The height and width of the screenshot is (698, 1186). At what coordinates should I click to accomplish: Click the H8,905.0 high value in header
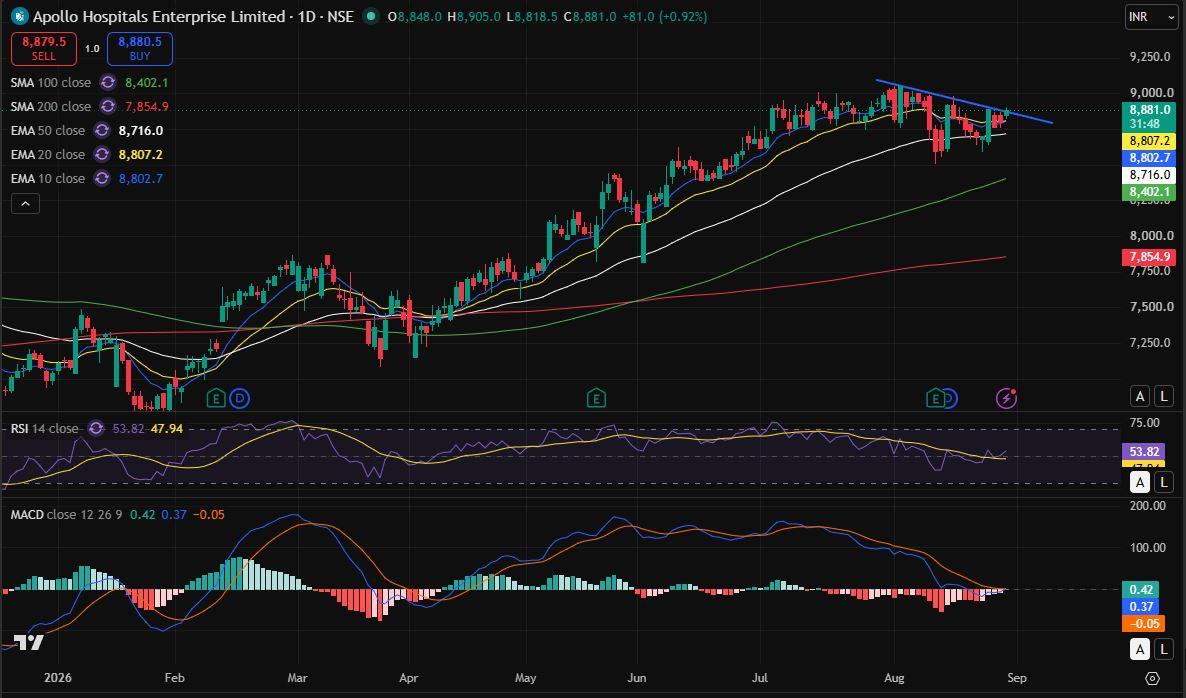[474, 16]
